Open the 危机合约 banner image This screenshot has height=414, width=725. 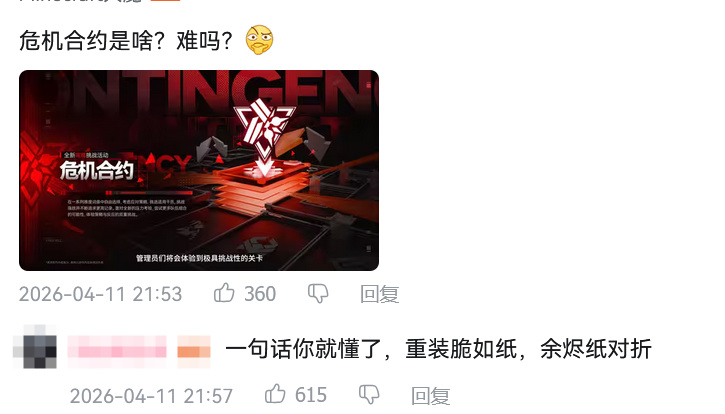click(199, 170)
